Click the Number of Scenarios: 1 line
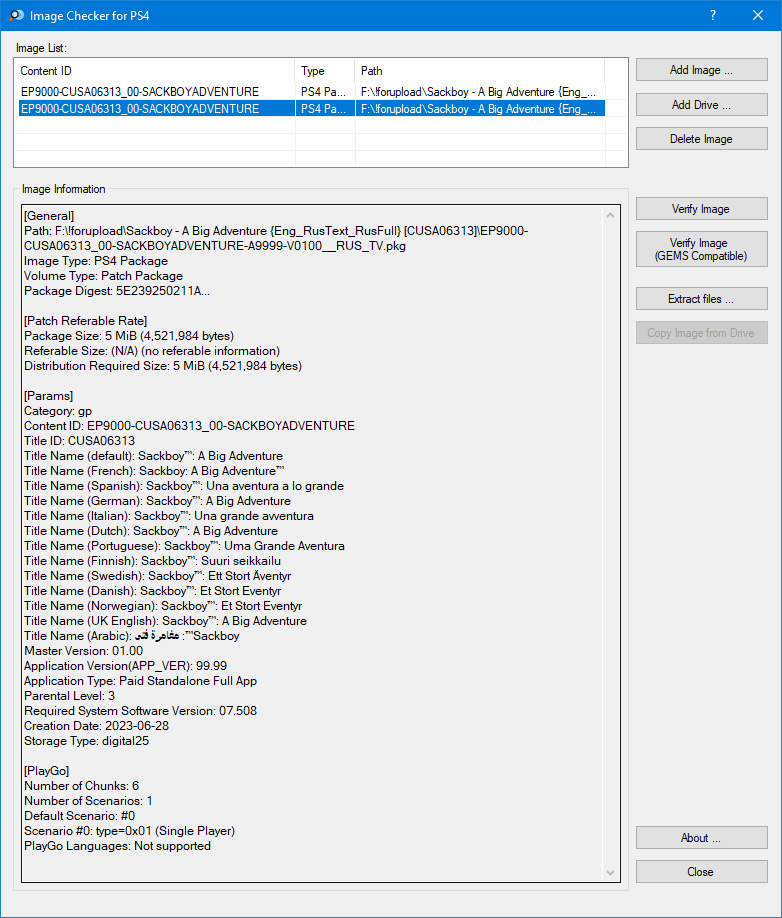The width and height of the screenshot is (782, 918). (88, 801)
